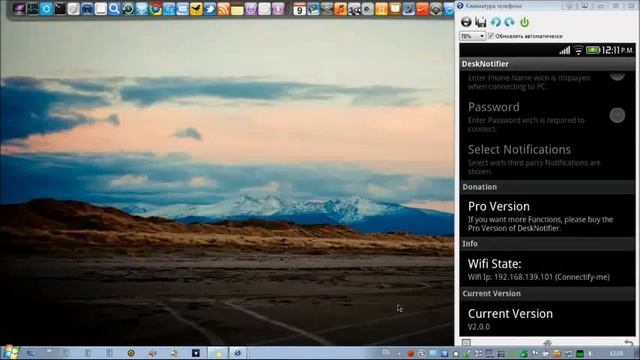
Task: Toggle the Password round checkbox
Action: [617, 115]
